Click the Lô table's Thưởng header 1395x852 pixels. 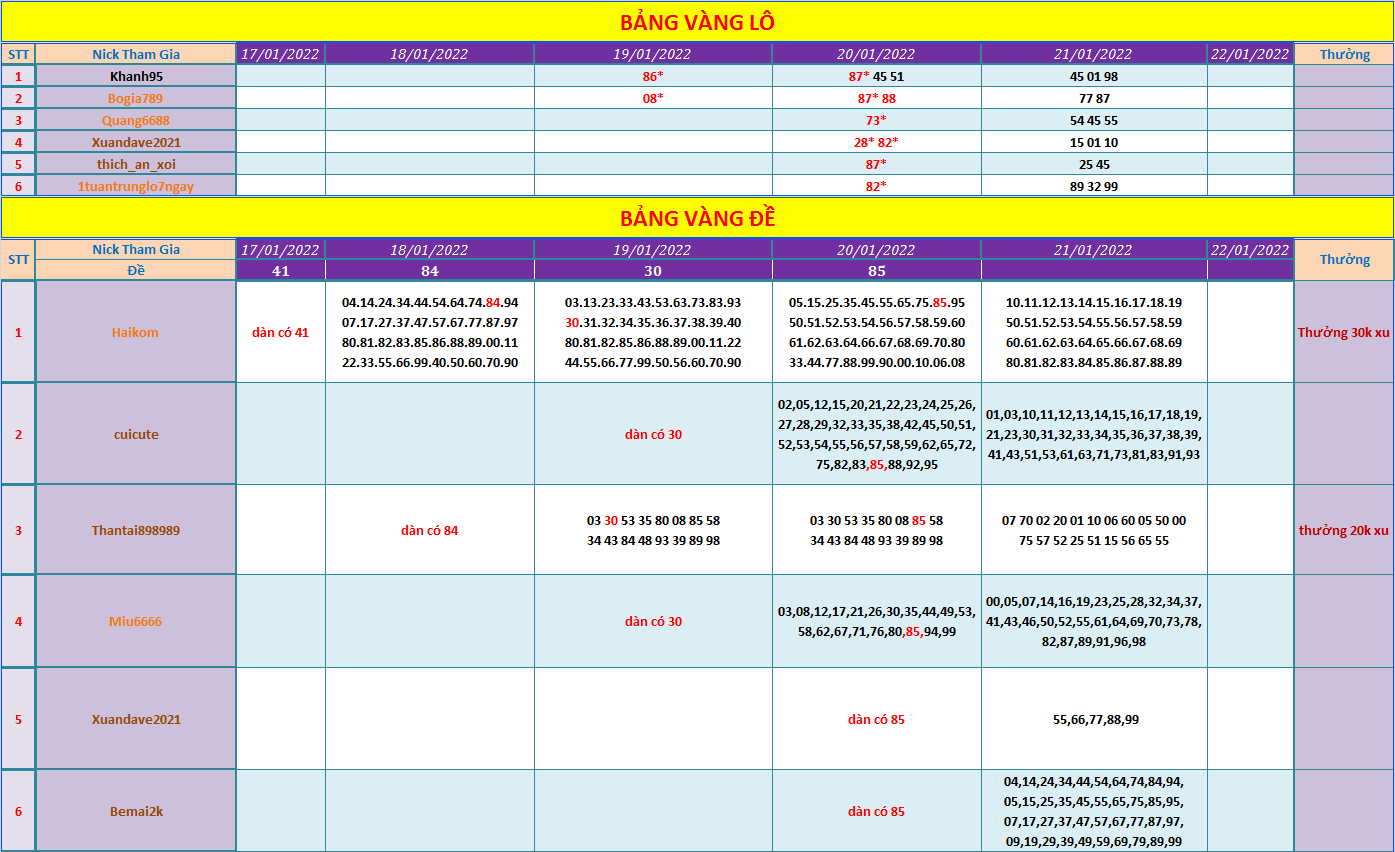point(1344,54)
